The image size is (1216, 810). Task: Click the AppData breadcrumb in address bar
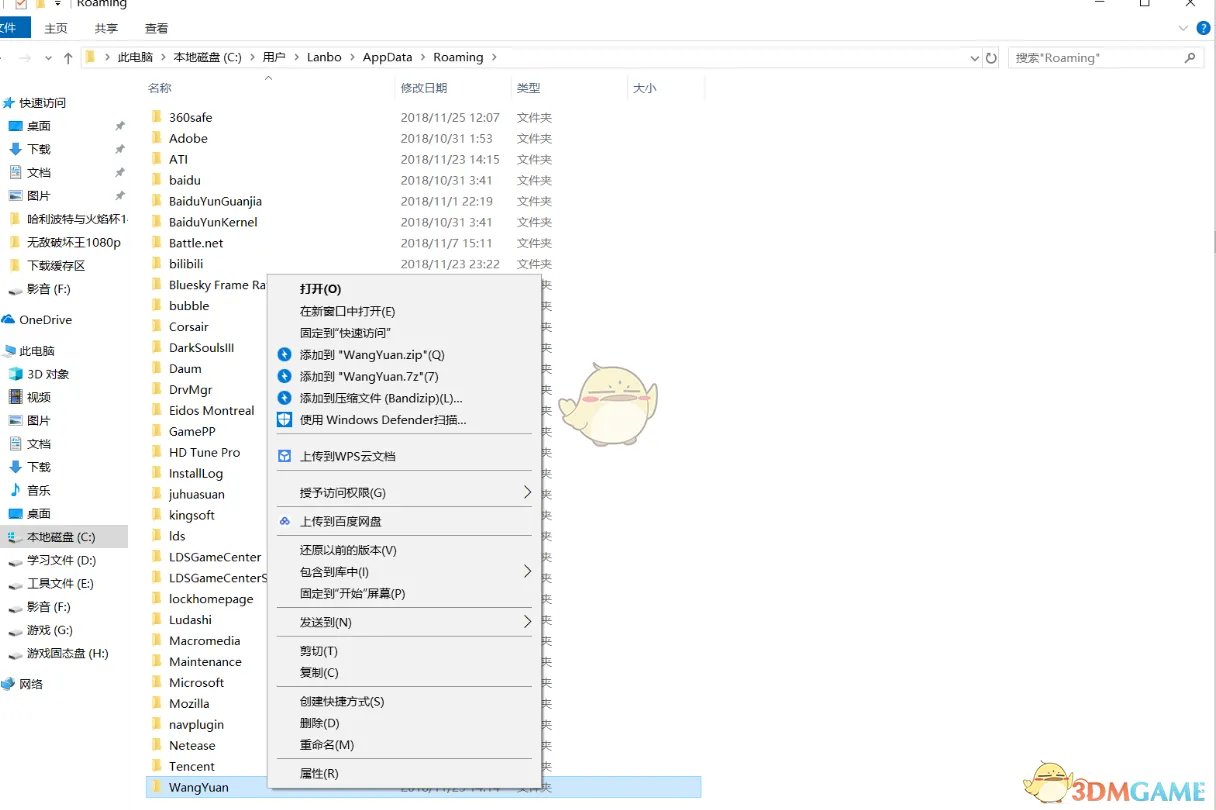coord(387,58)
